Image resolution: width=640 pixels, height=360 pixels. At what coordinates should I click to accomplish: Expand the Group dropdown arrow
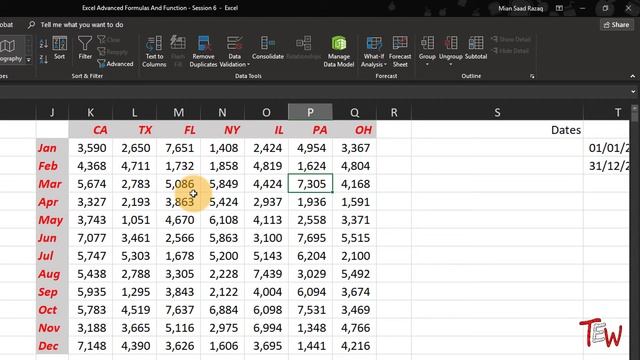427,64
